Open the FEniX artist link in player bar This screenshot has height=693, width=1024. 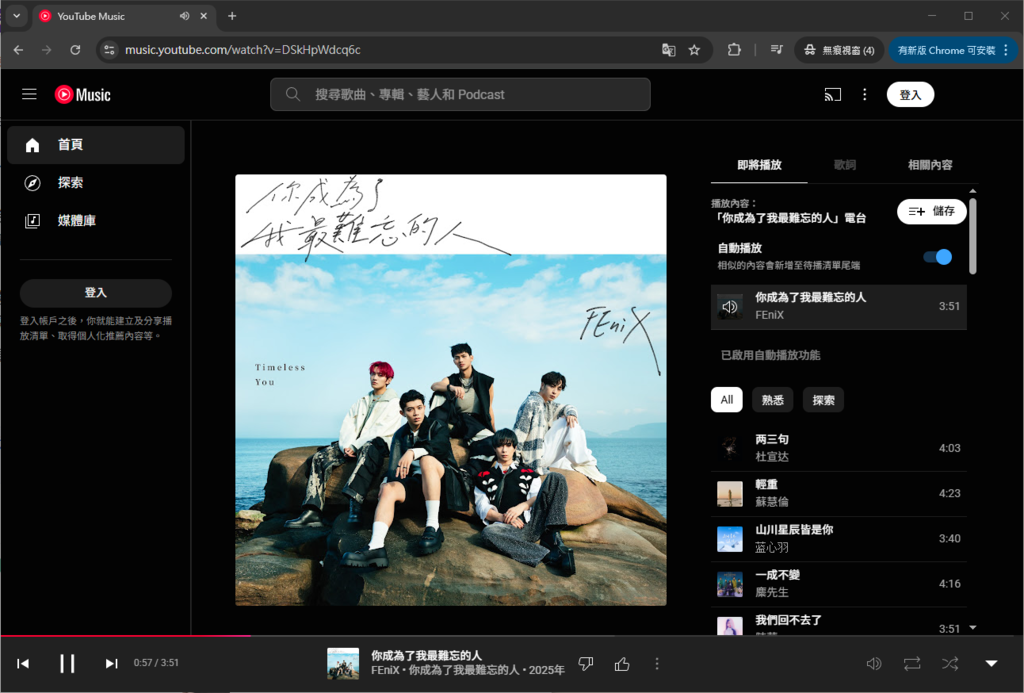[385, 671]
